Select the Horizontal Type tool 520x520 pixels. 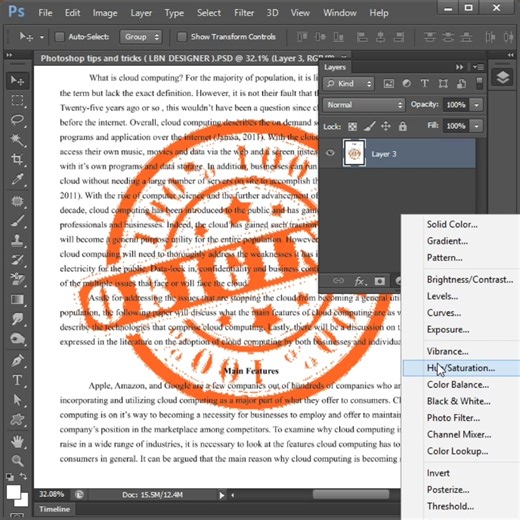pyautogui.click(x=17, y=380)
